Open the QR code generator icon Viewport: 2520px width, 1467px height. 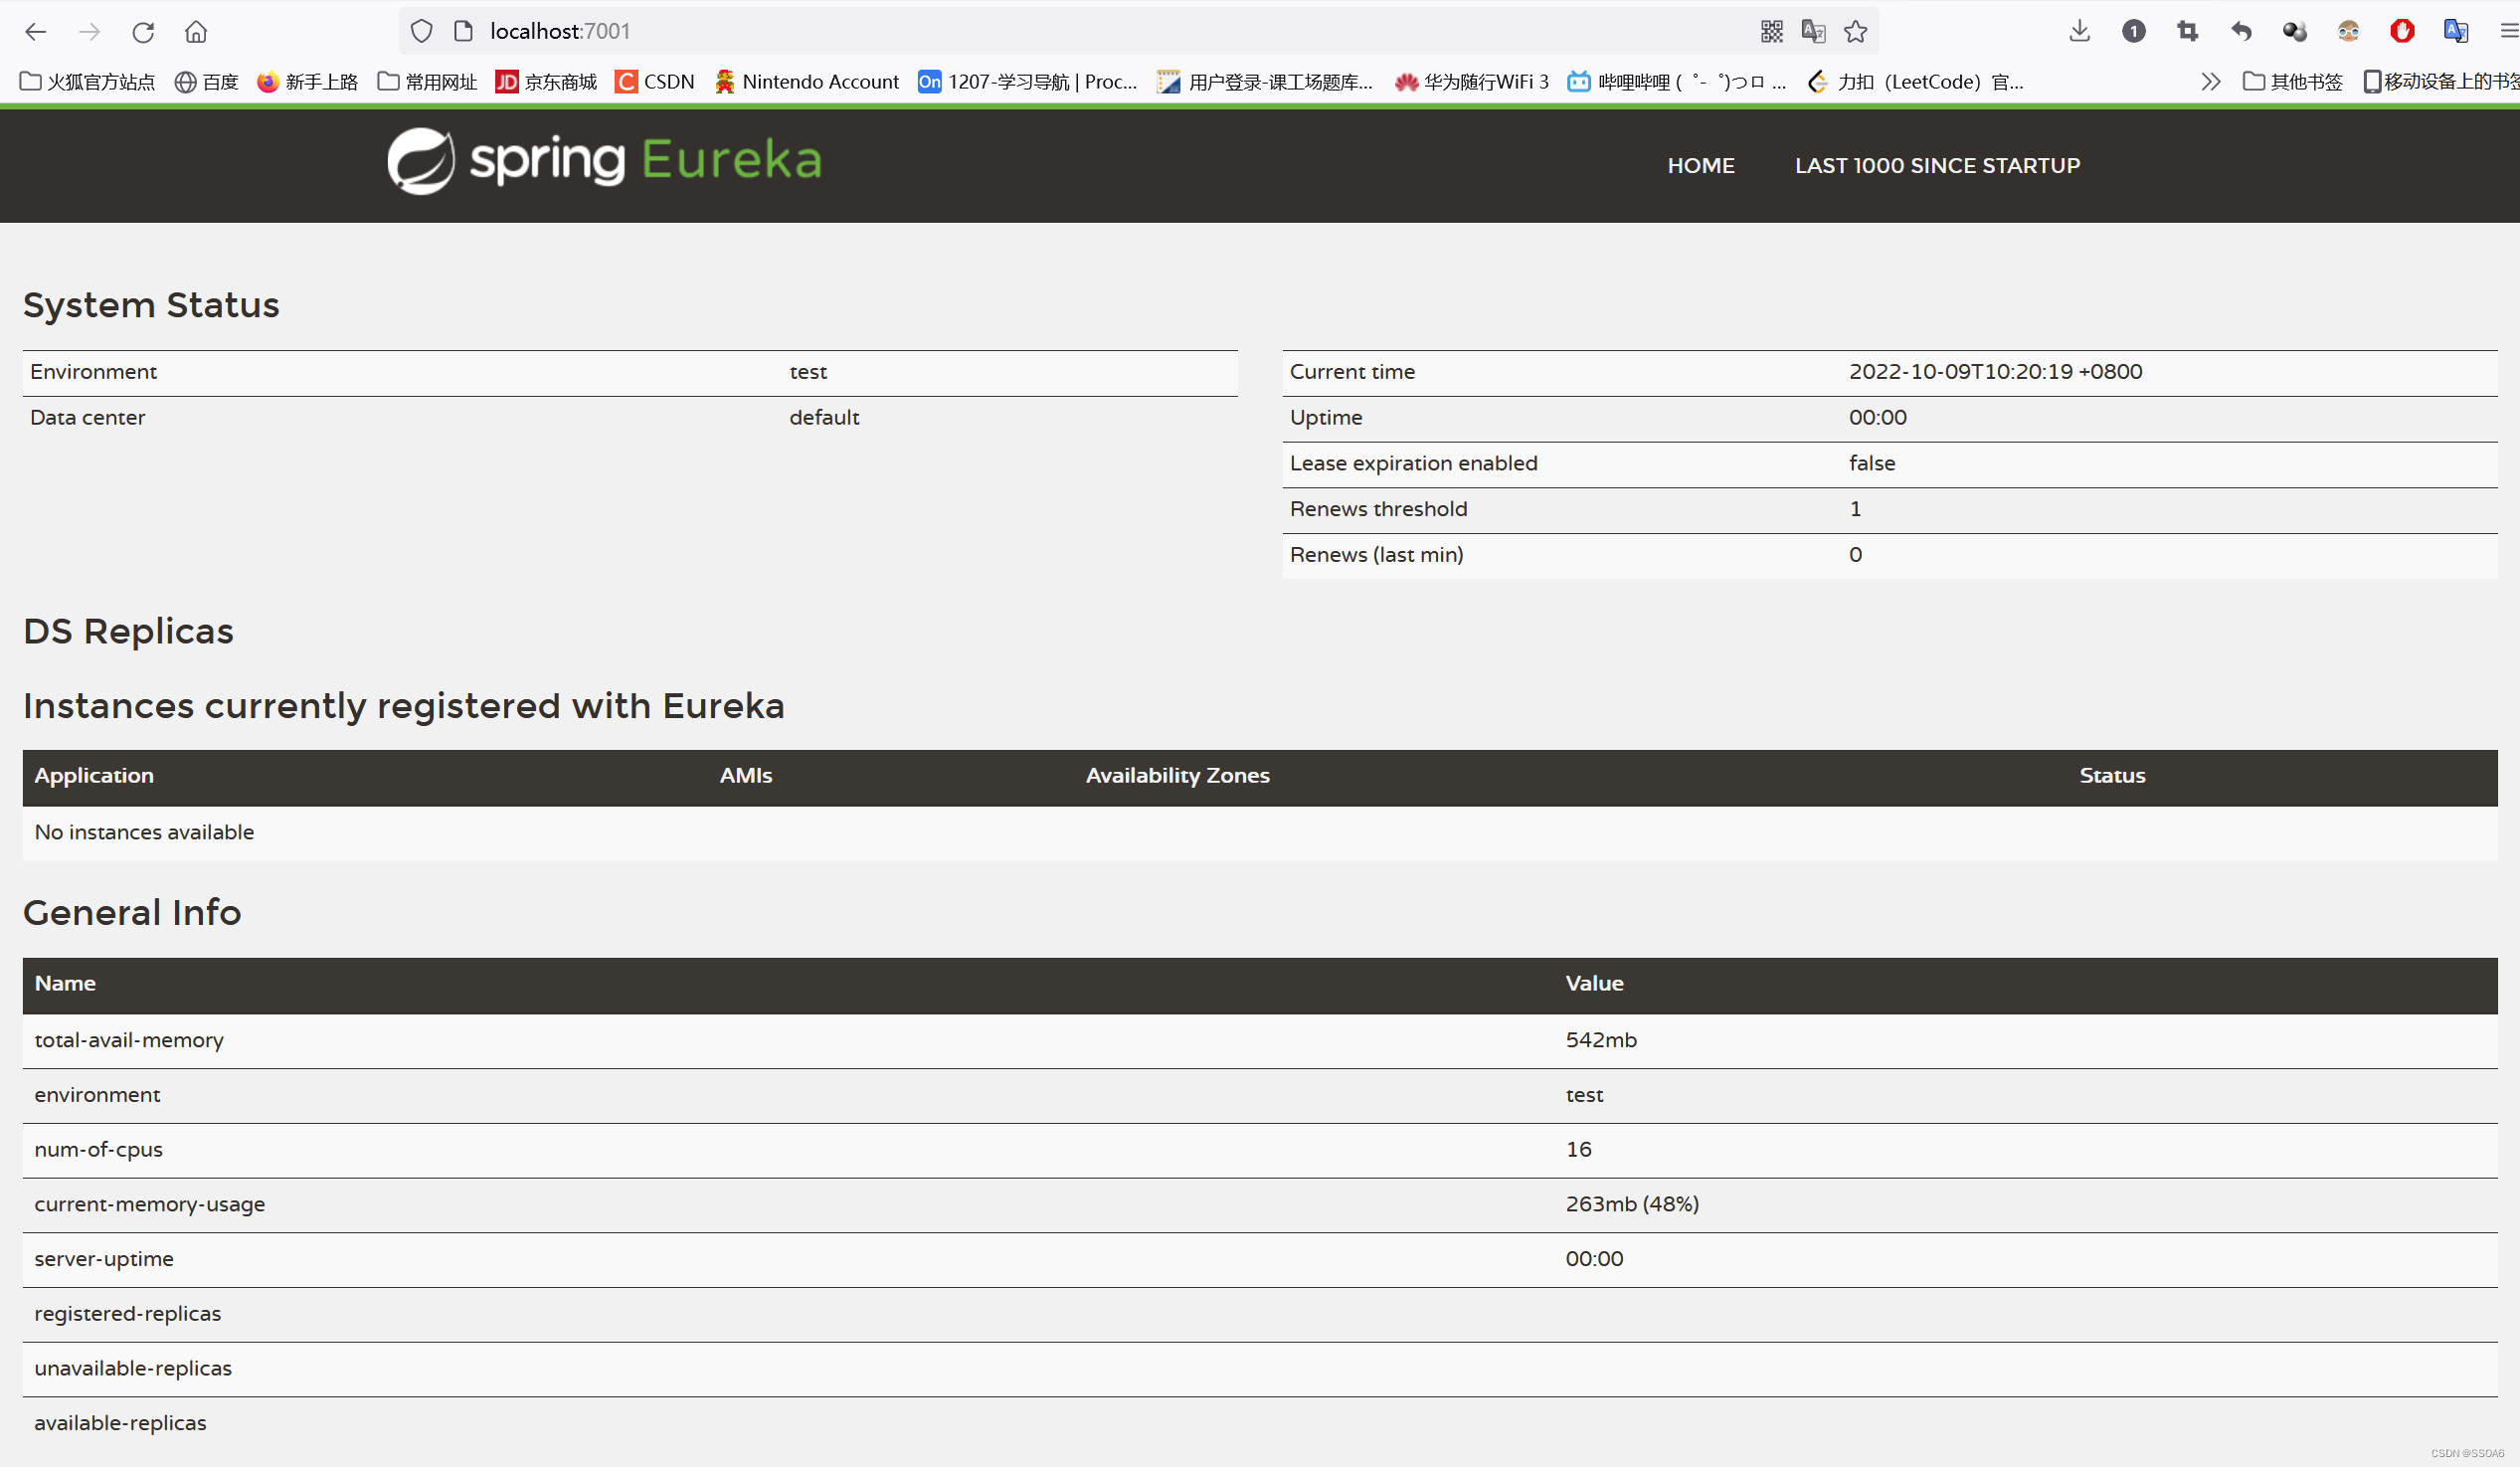click(x=1771, y=32)
